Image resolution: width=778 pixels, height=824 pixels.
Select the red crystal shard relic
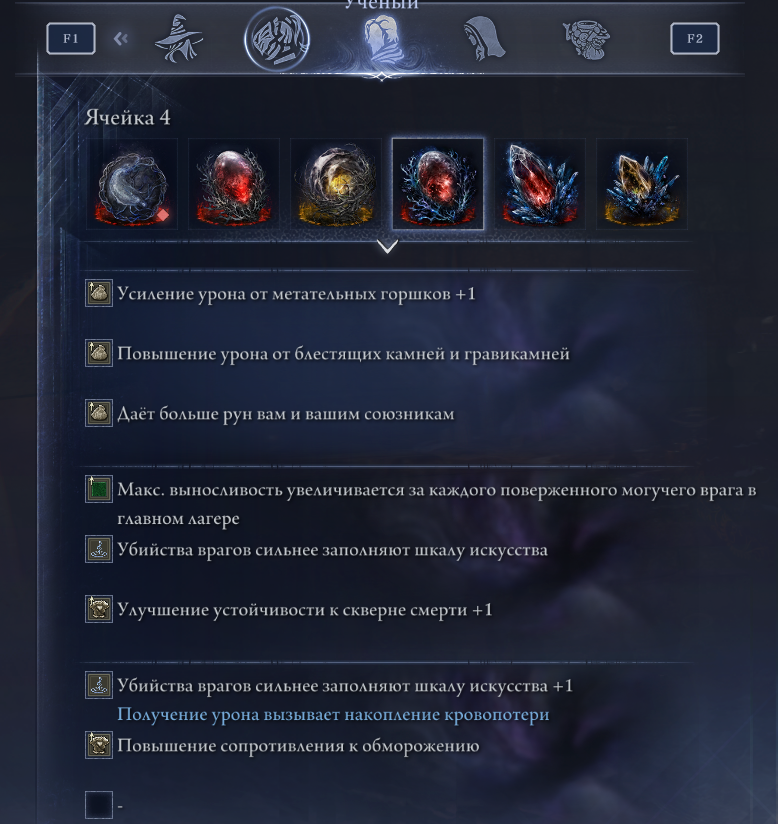click(540, 184)
